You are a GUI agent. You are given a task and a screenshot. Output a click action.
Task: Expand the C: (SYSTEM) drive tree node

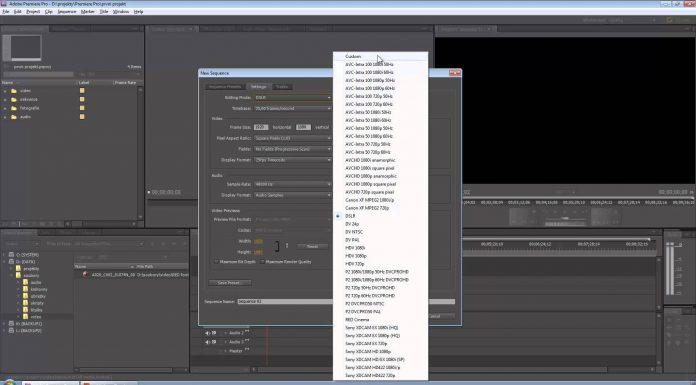[5, 255]
